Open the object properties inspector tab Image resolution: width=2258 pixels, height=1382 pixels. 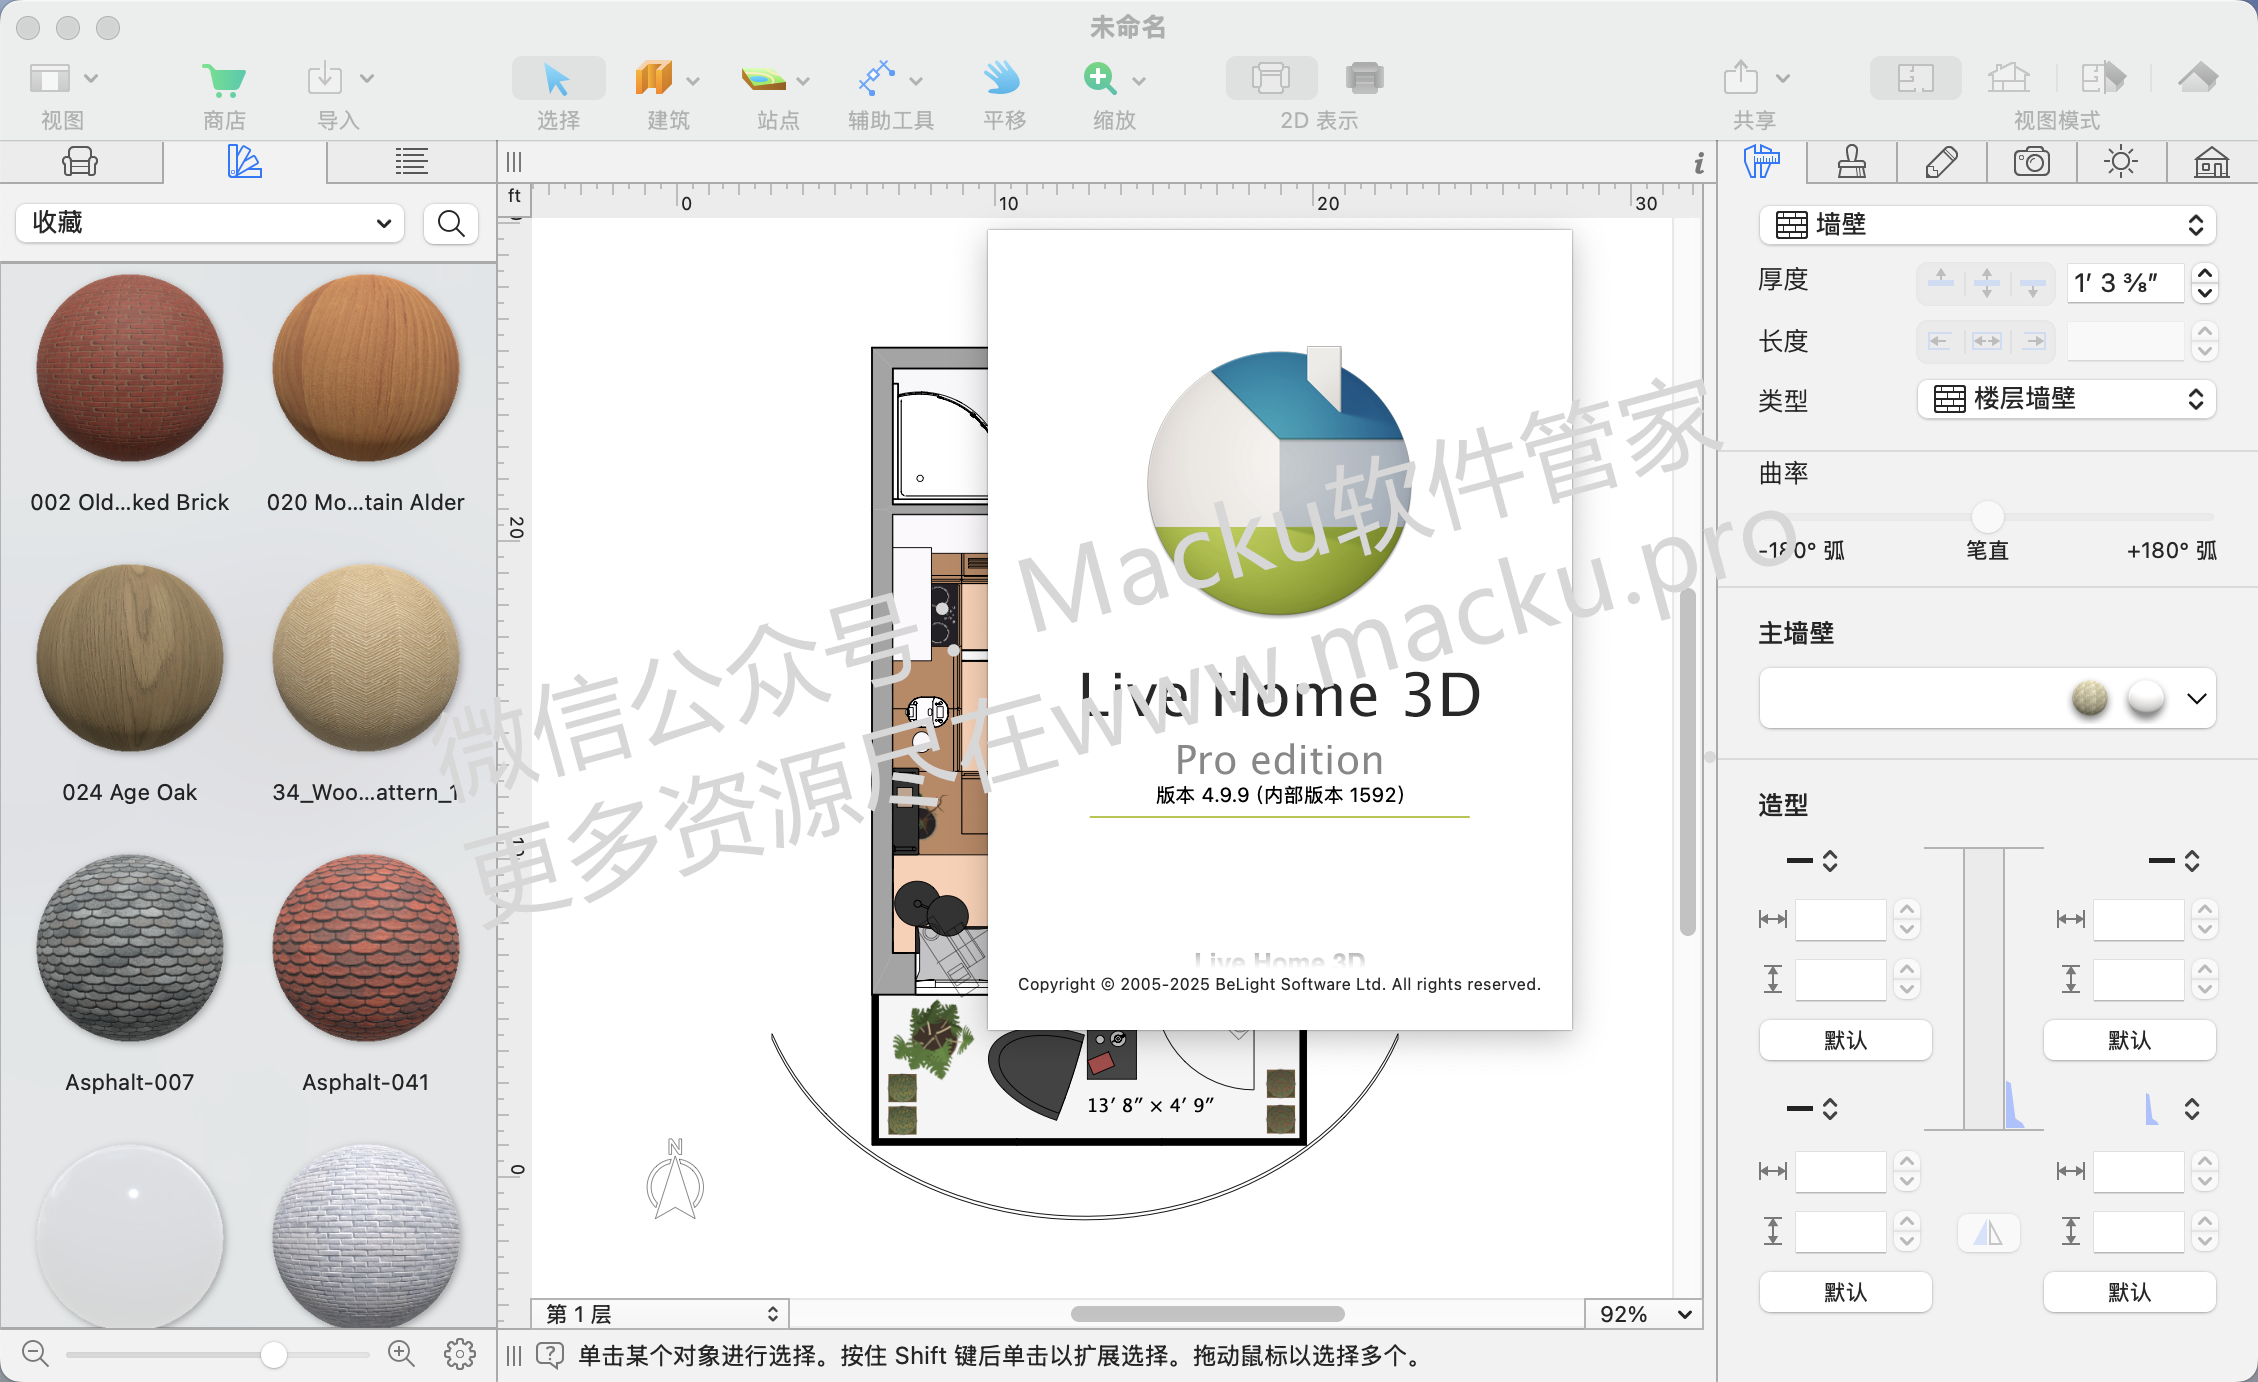tap(1762, 162)
